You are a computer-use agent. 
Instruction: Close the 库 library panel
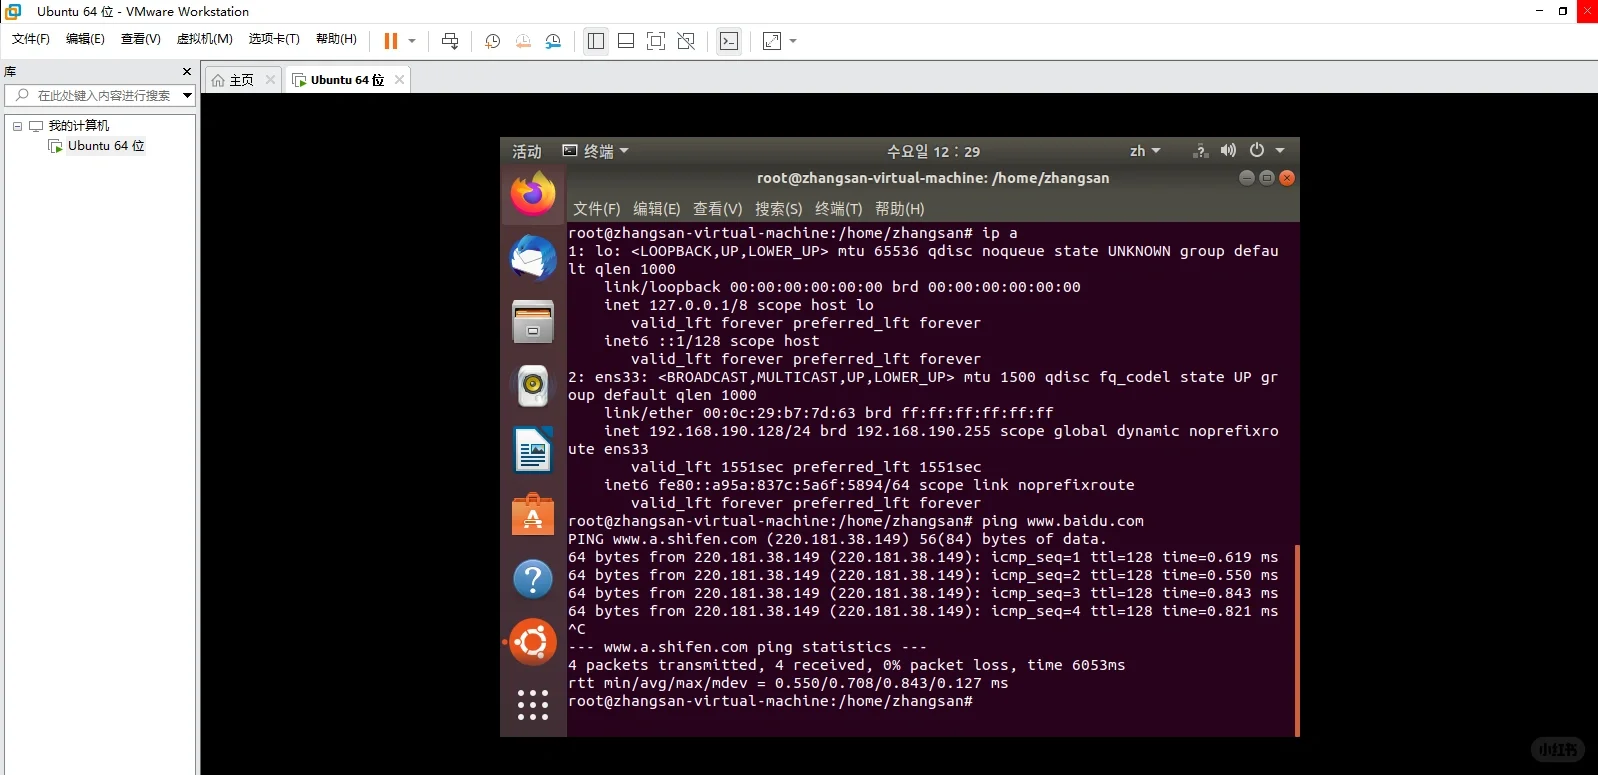187,72
